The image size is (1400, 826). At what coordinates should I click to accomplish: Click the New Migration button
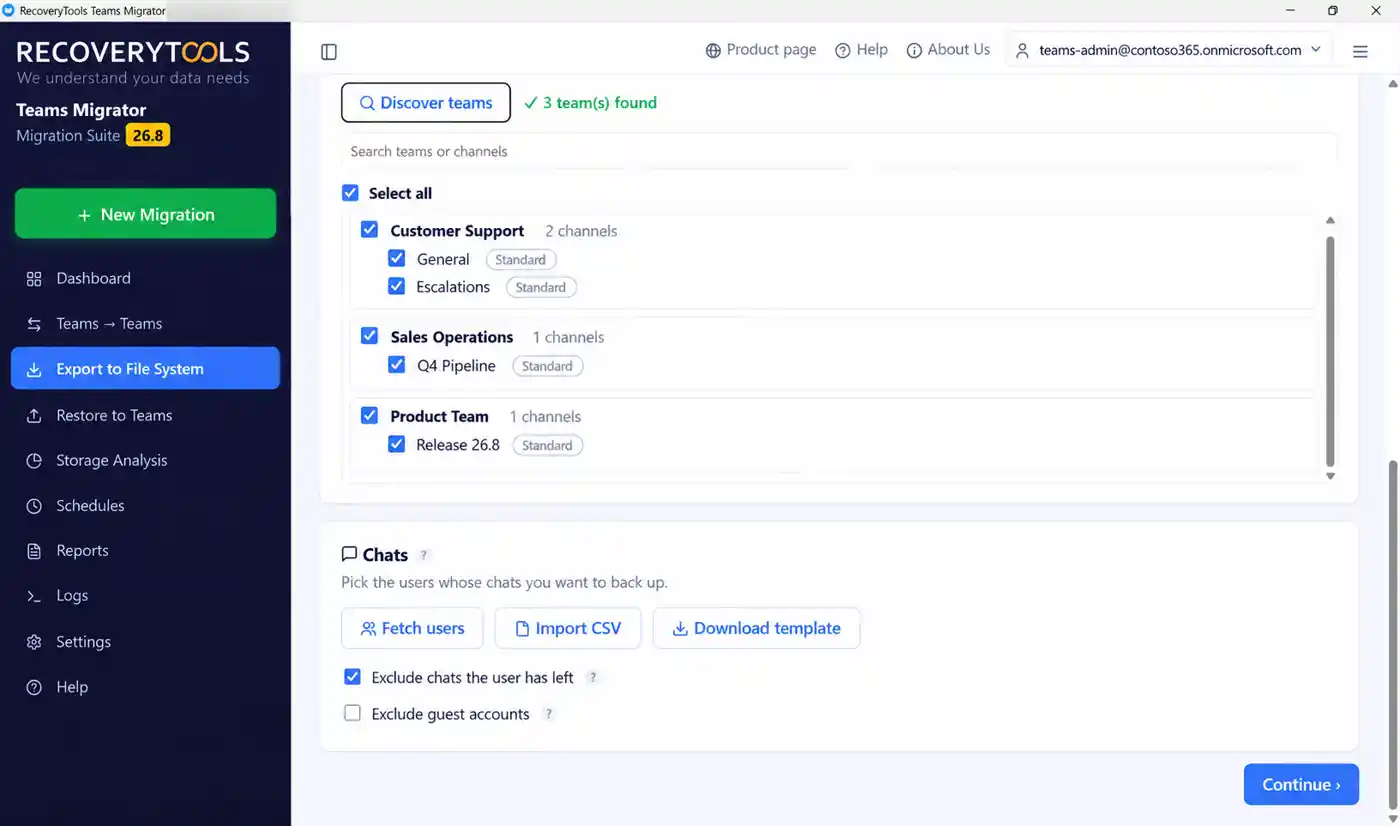pyautogui.click(x=145, y=214)
